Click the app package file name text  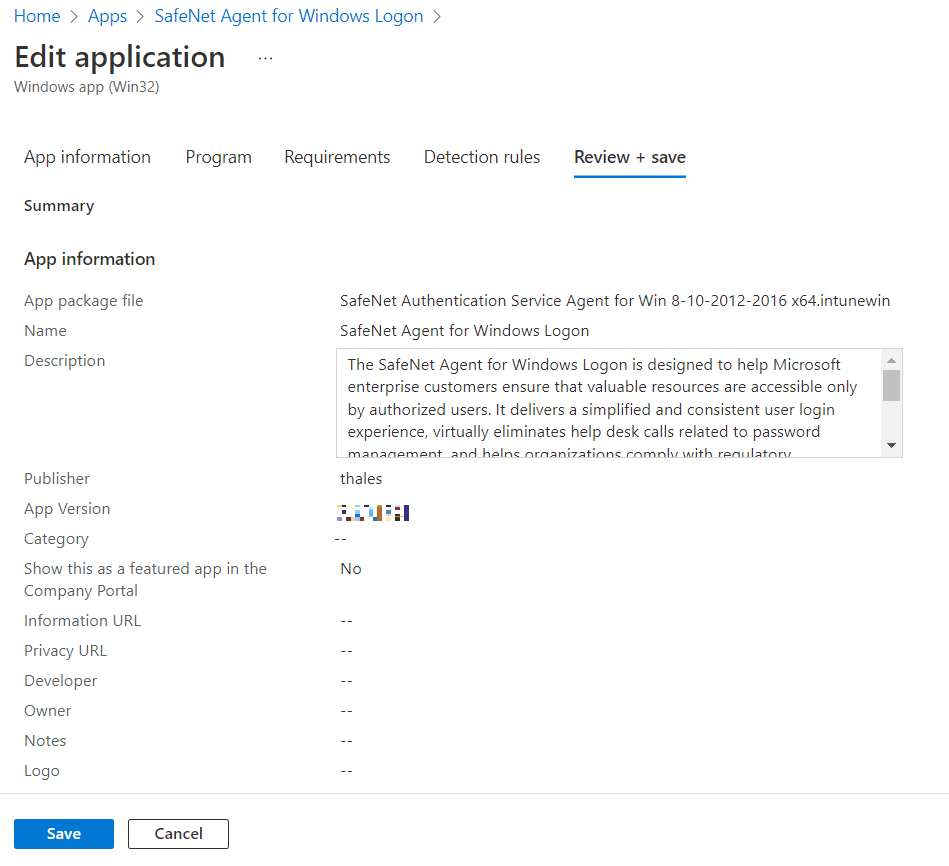(615, 301)
